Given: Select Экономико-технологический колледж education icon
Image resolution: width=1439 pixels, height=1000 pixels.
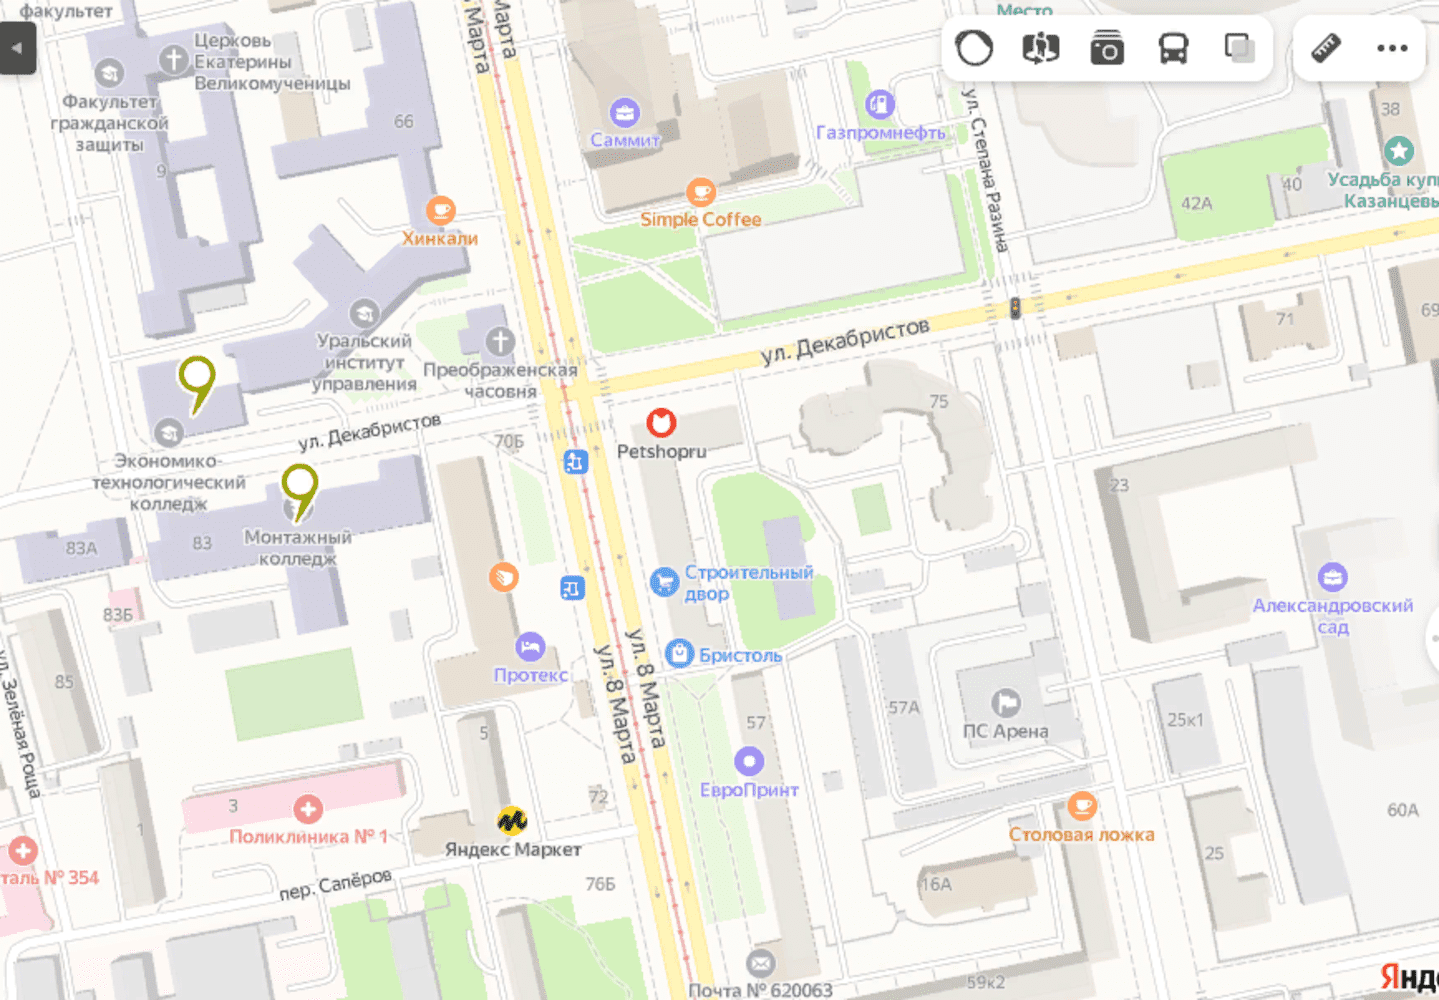Looking at the screenshot, I should [168, 433].
